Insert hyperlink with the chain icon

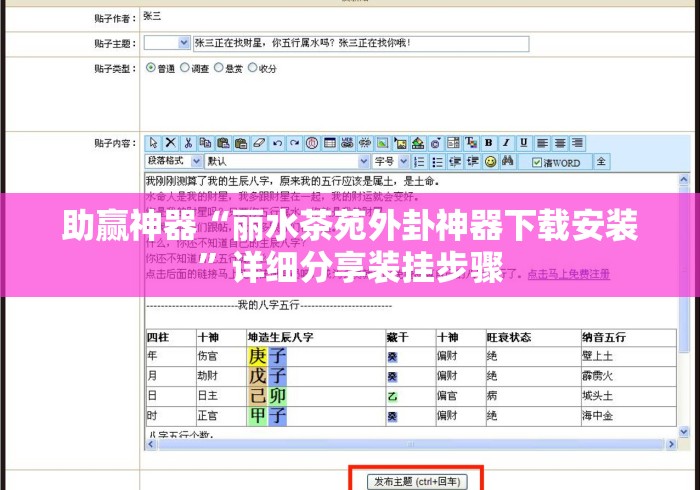tap(347, 143)
